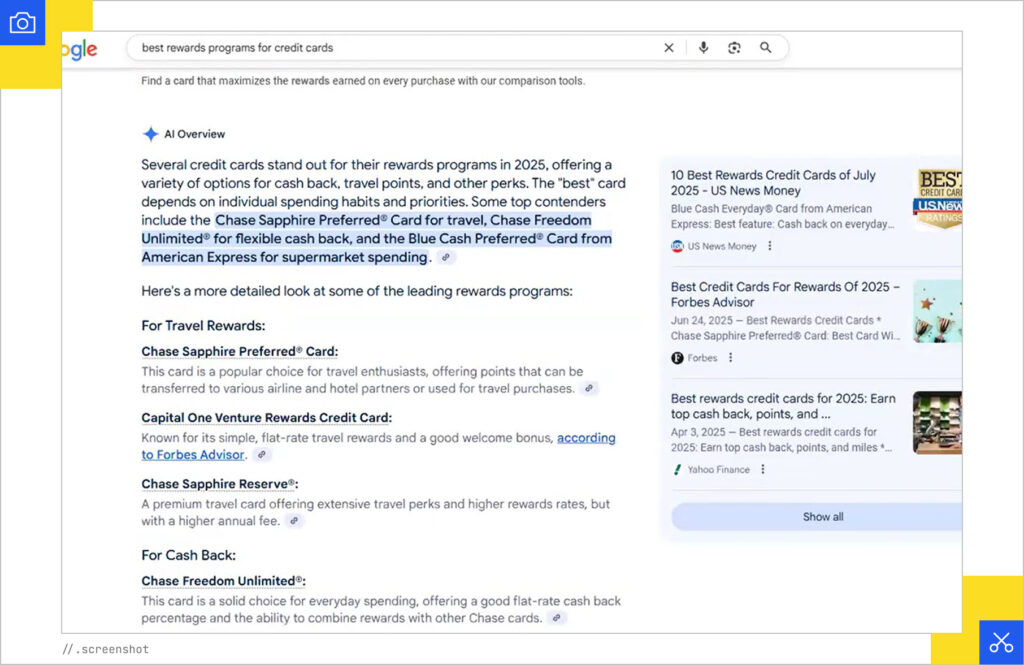Screen dimensions: 1024x665
Task: Clear the search query with the X
Action: [x=669, y=47]
